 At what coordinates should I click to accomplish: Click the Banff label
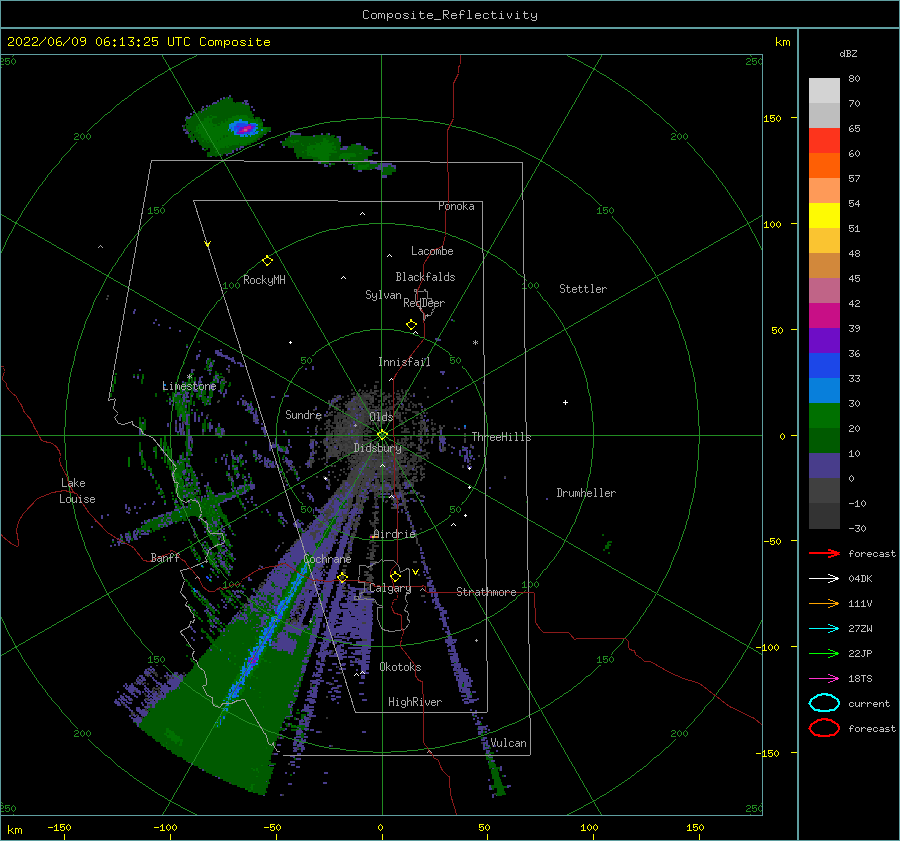click(165, 557)
